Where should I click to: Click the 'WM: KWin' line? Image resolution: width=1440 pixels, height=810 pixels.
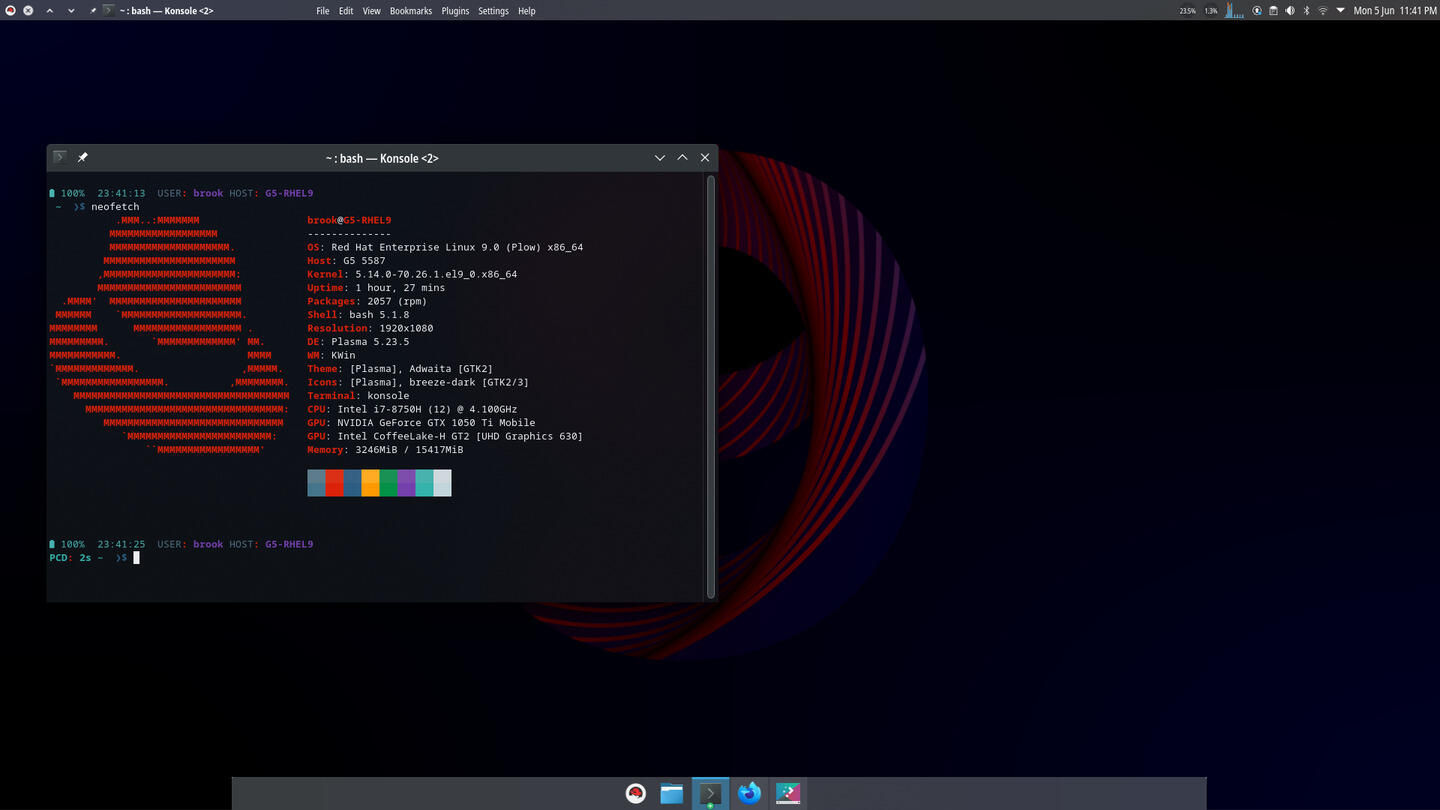pyautogui.click(x=331, y=355)
